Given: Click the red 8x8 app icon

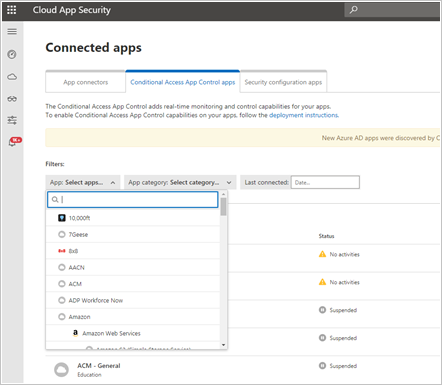Looking at the screenshot, I should 62,251.
